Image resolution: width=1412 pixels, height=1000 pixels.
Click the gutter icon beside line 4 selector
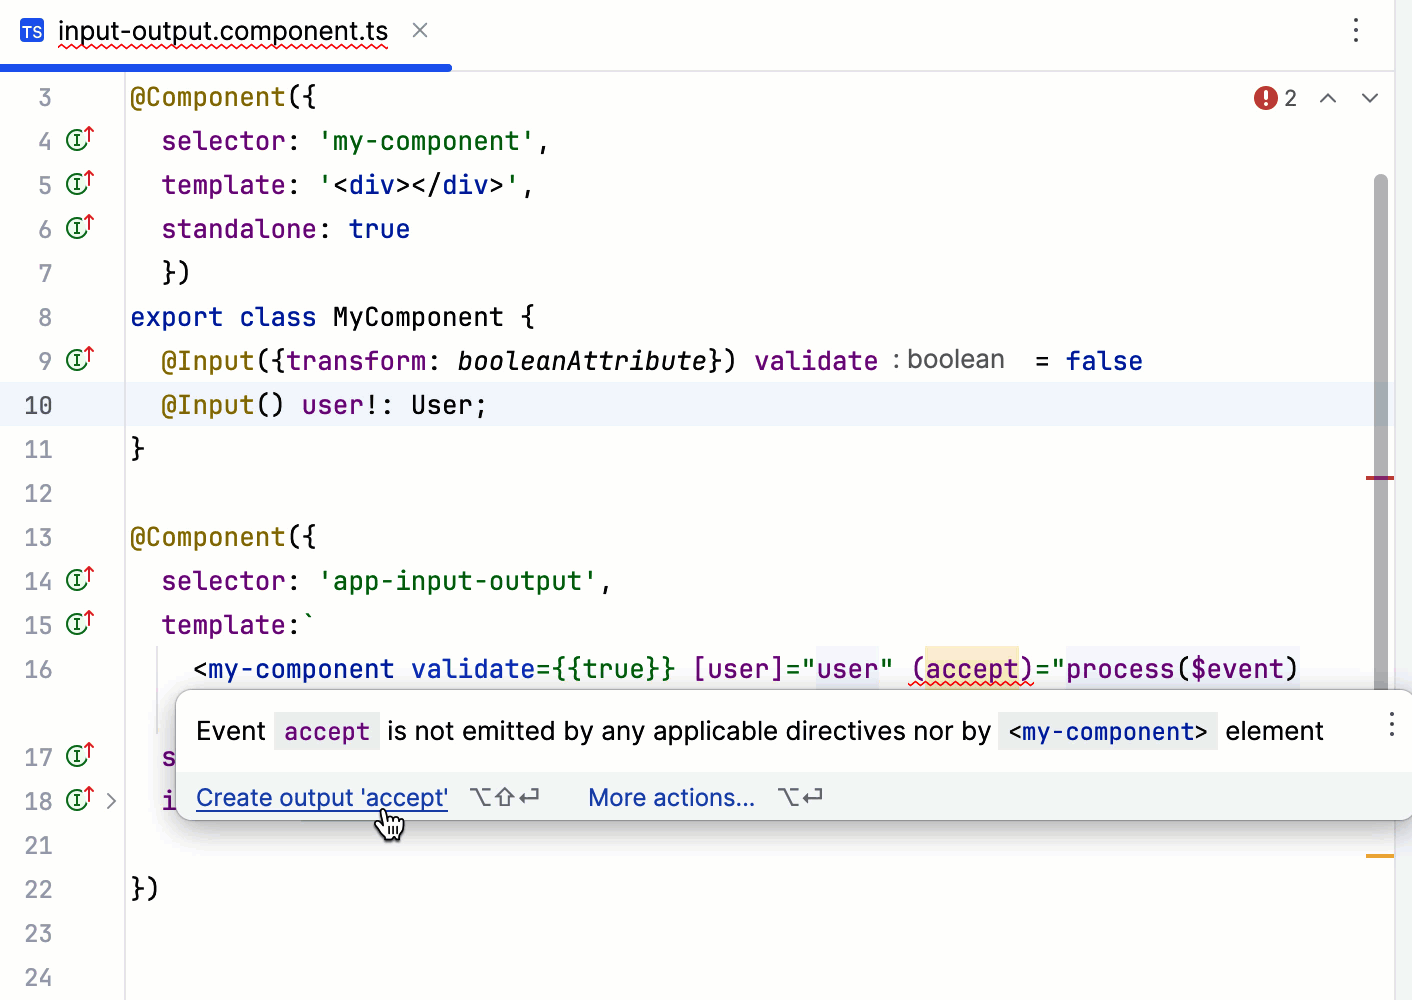coord(78,140)
